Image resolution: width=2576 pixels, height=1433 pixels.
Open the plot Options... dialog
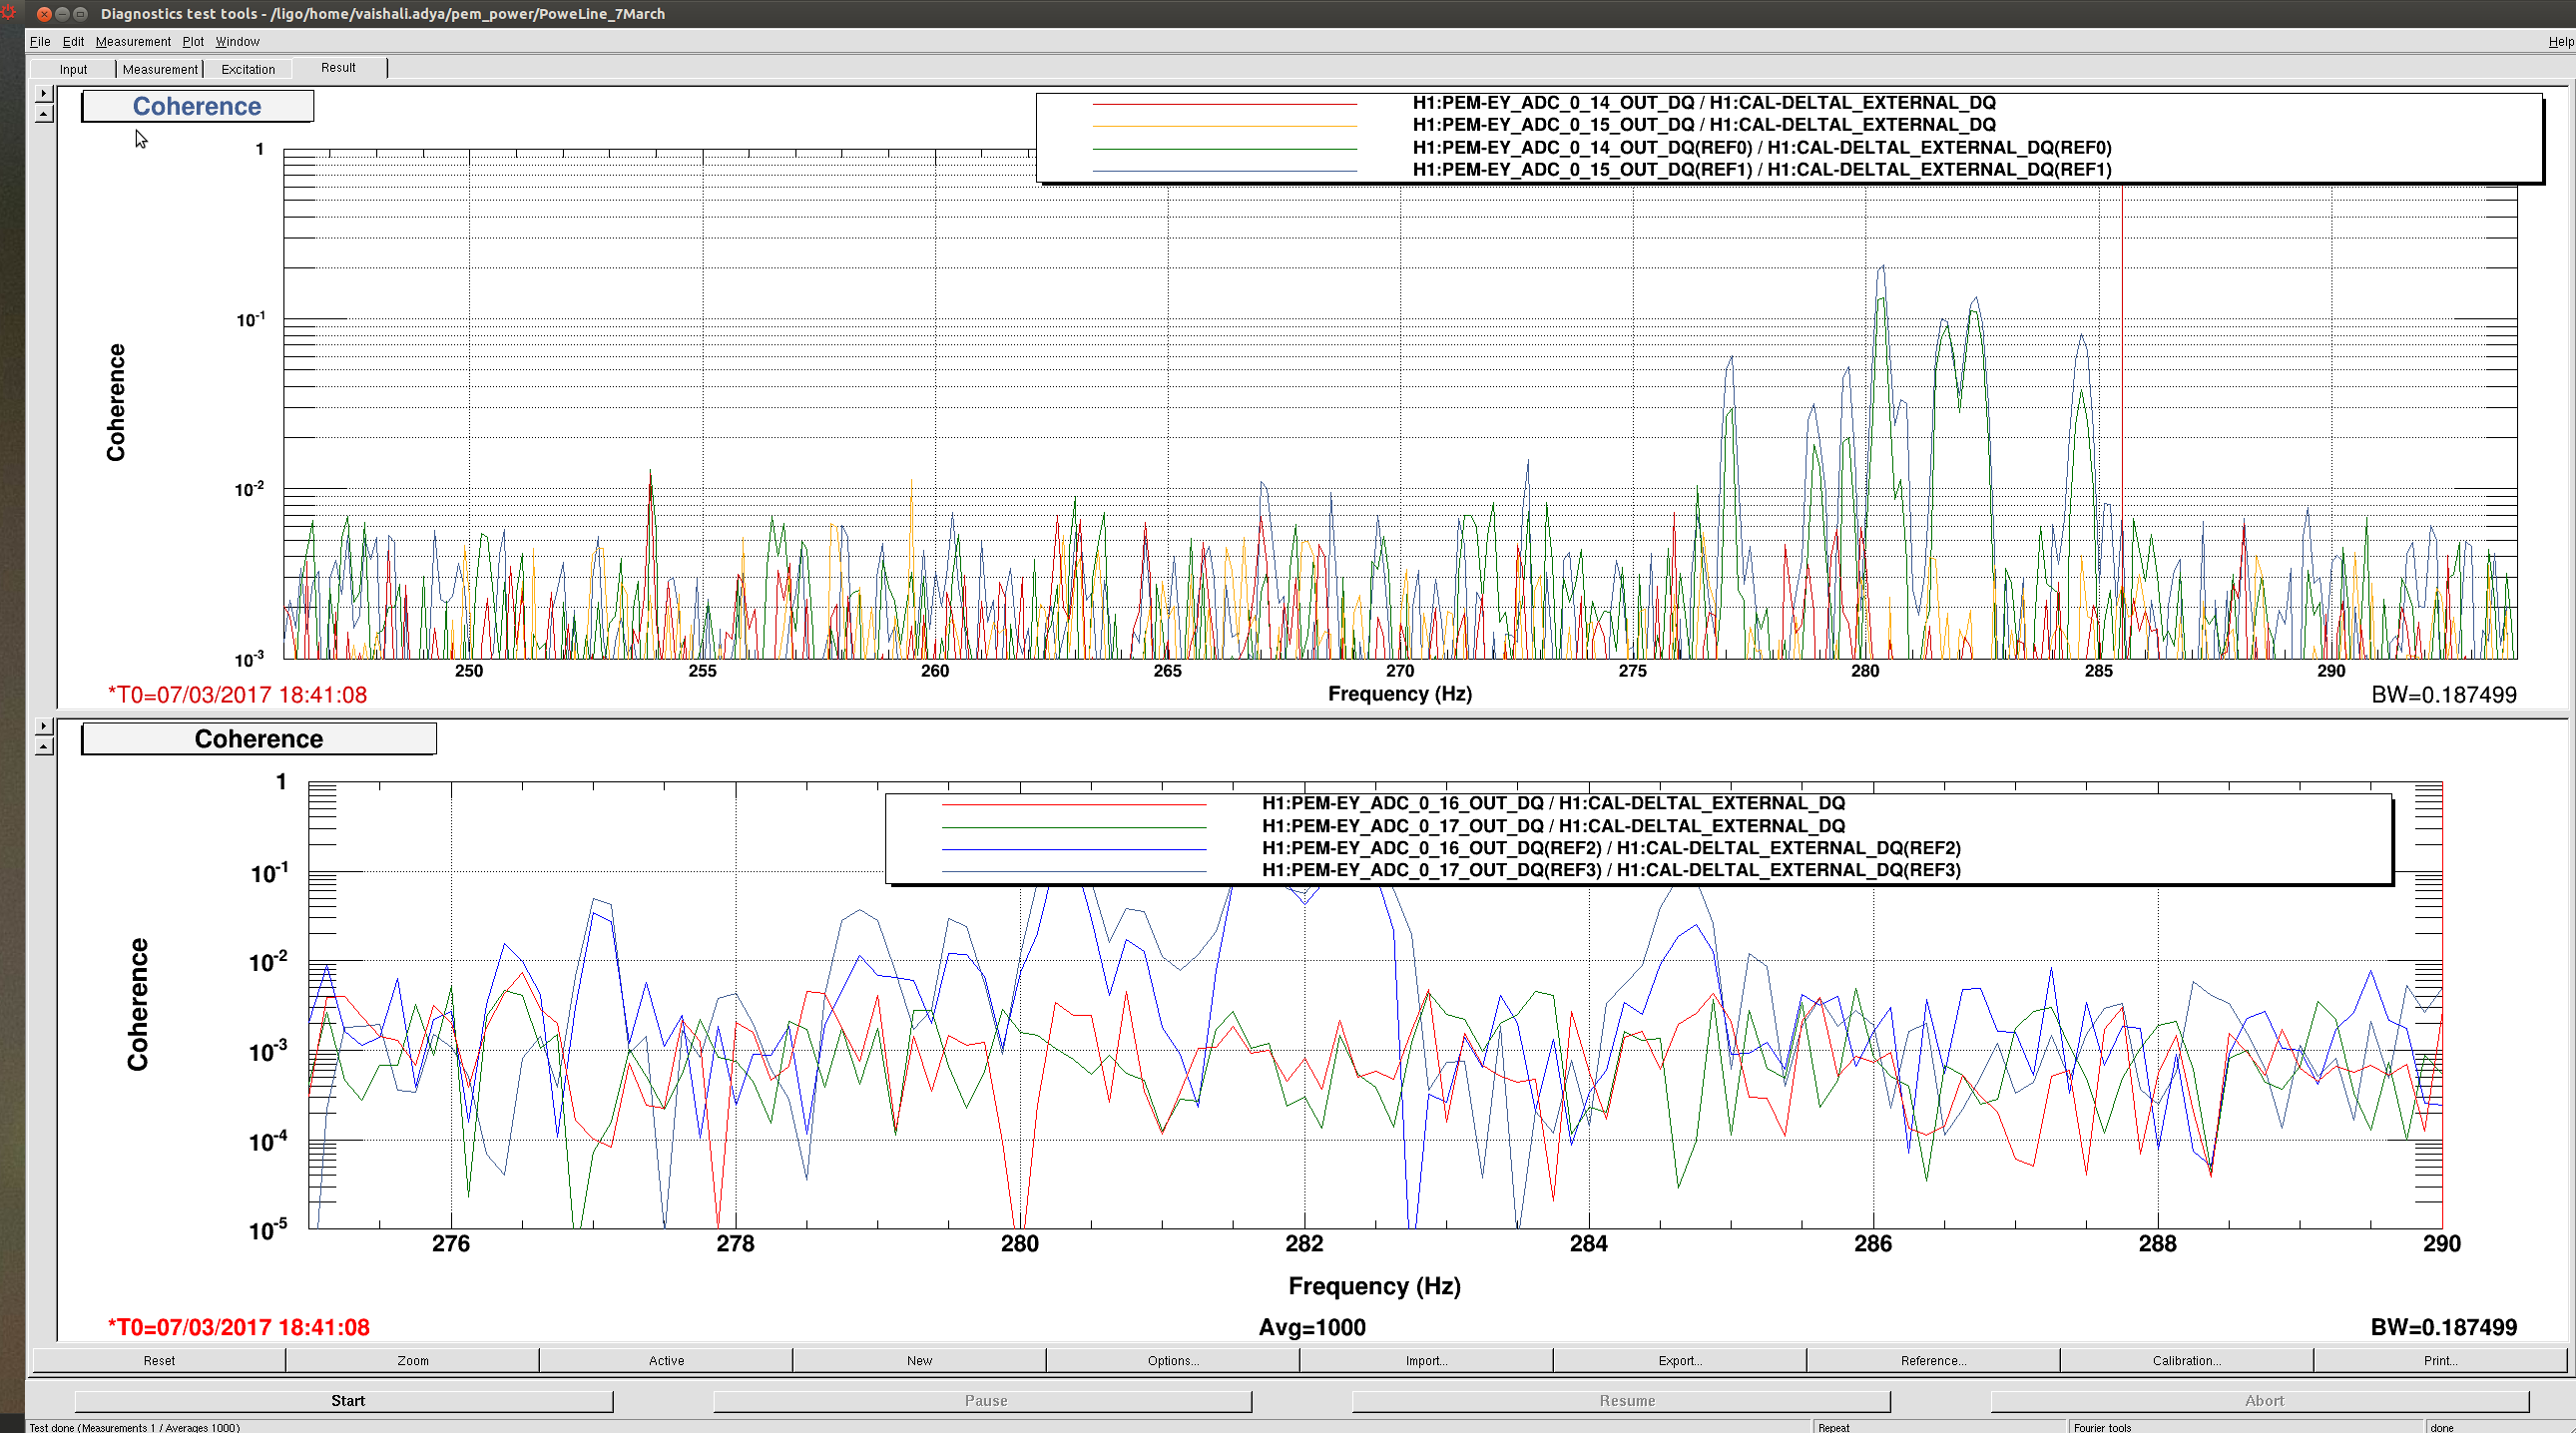[1173, 1360]
